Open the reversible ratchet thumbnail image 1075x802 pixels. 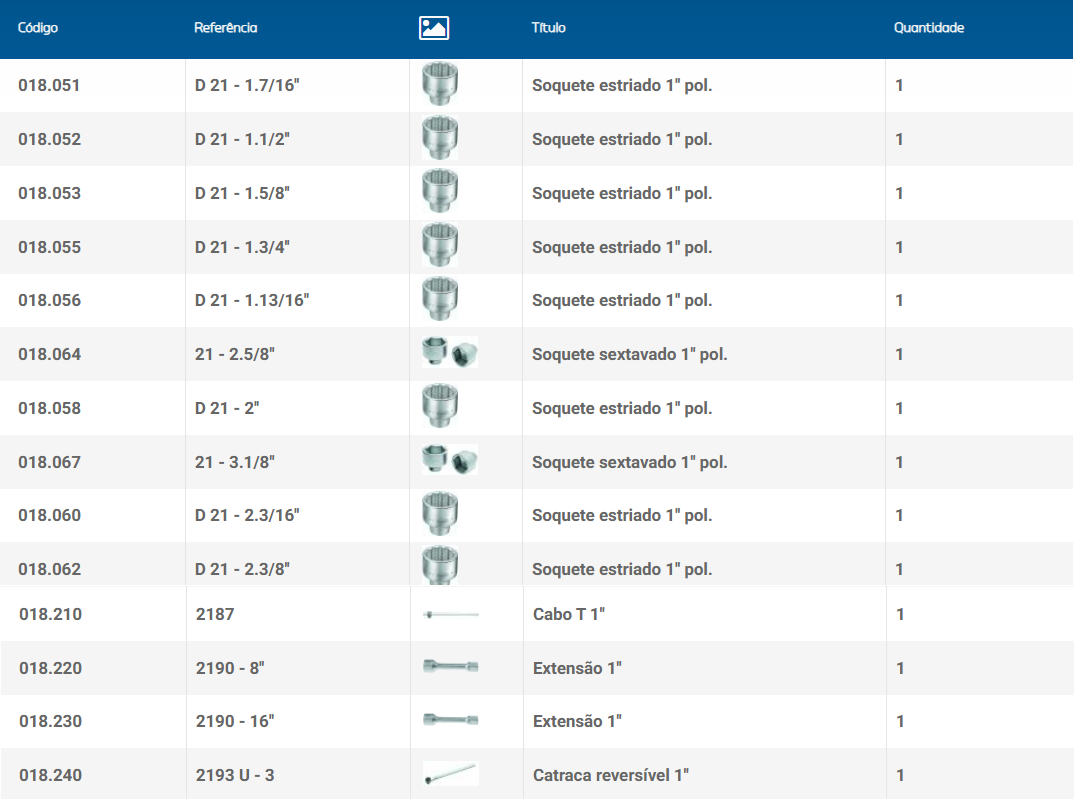tap(450, 774)
